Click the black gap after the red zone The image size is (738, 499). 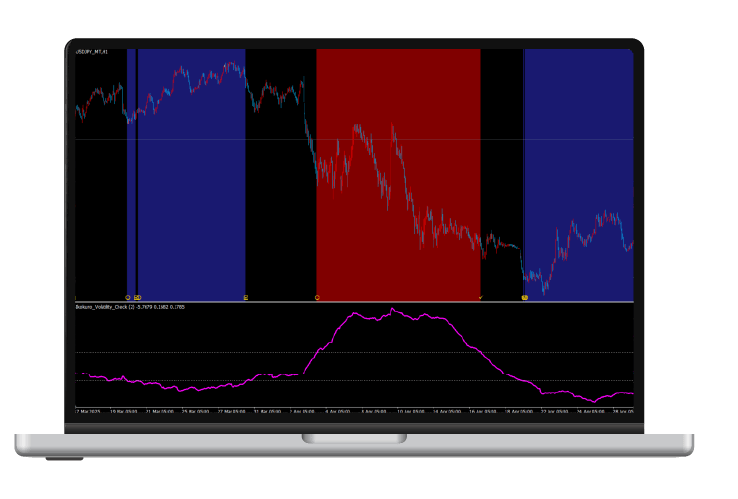click(502, 150)
